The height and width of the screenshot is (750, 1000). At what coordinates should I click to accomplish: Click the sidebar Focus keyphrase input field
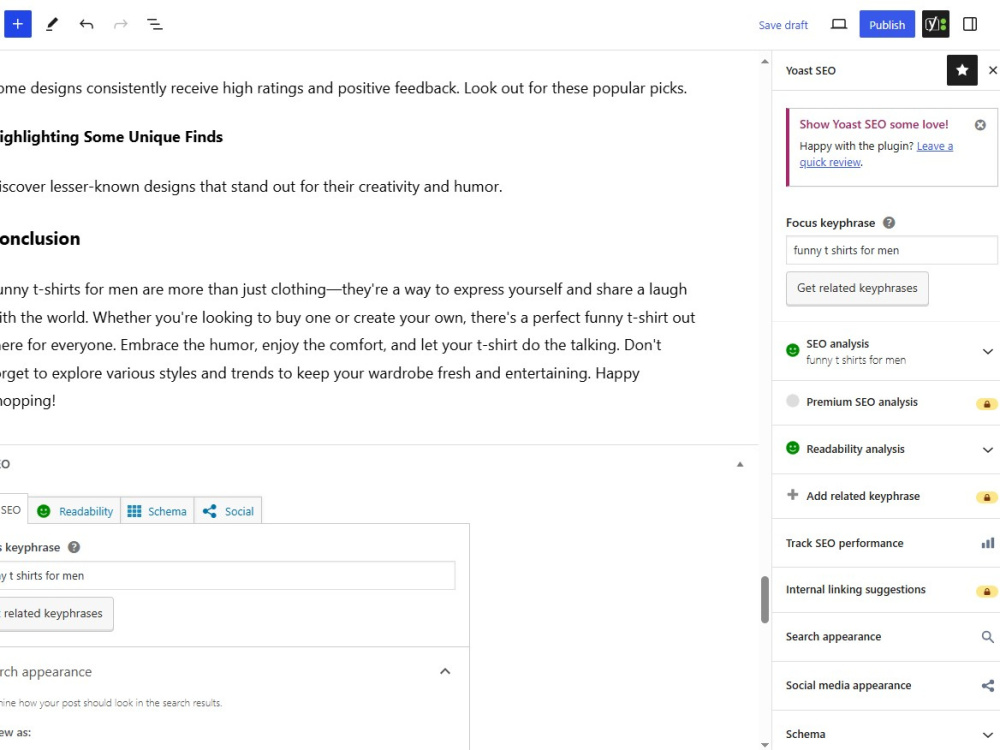pyautogui.click(x=891, y=250)
